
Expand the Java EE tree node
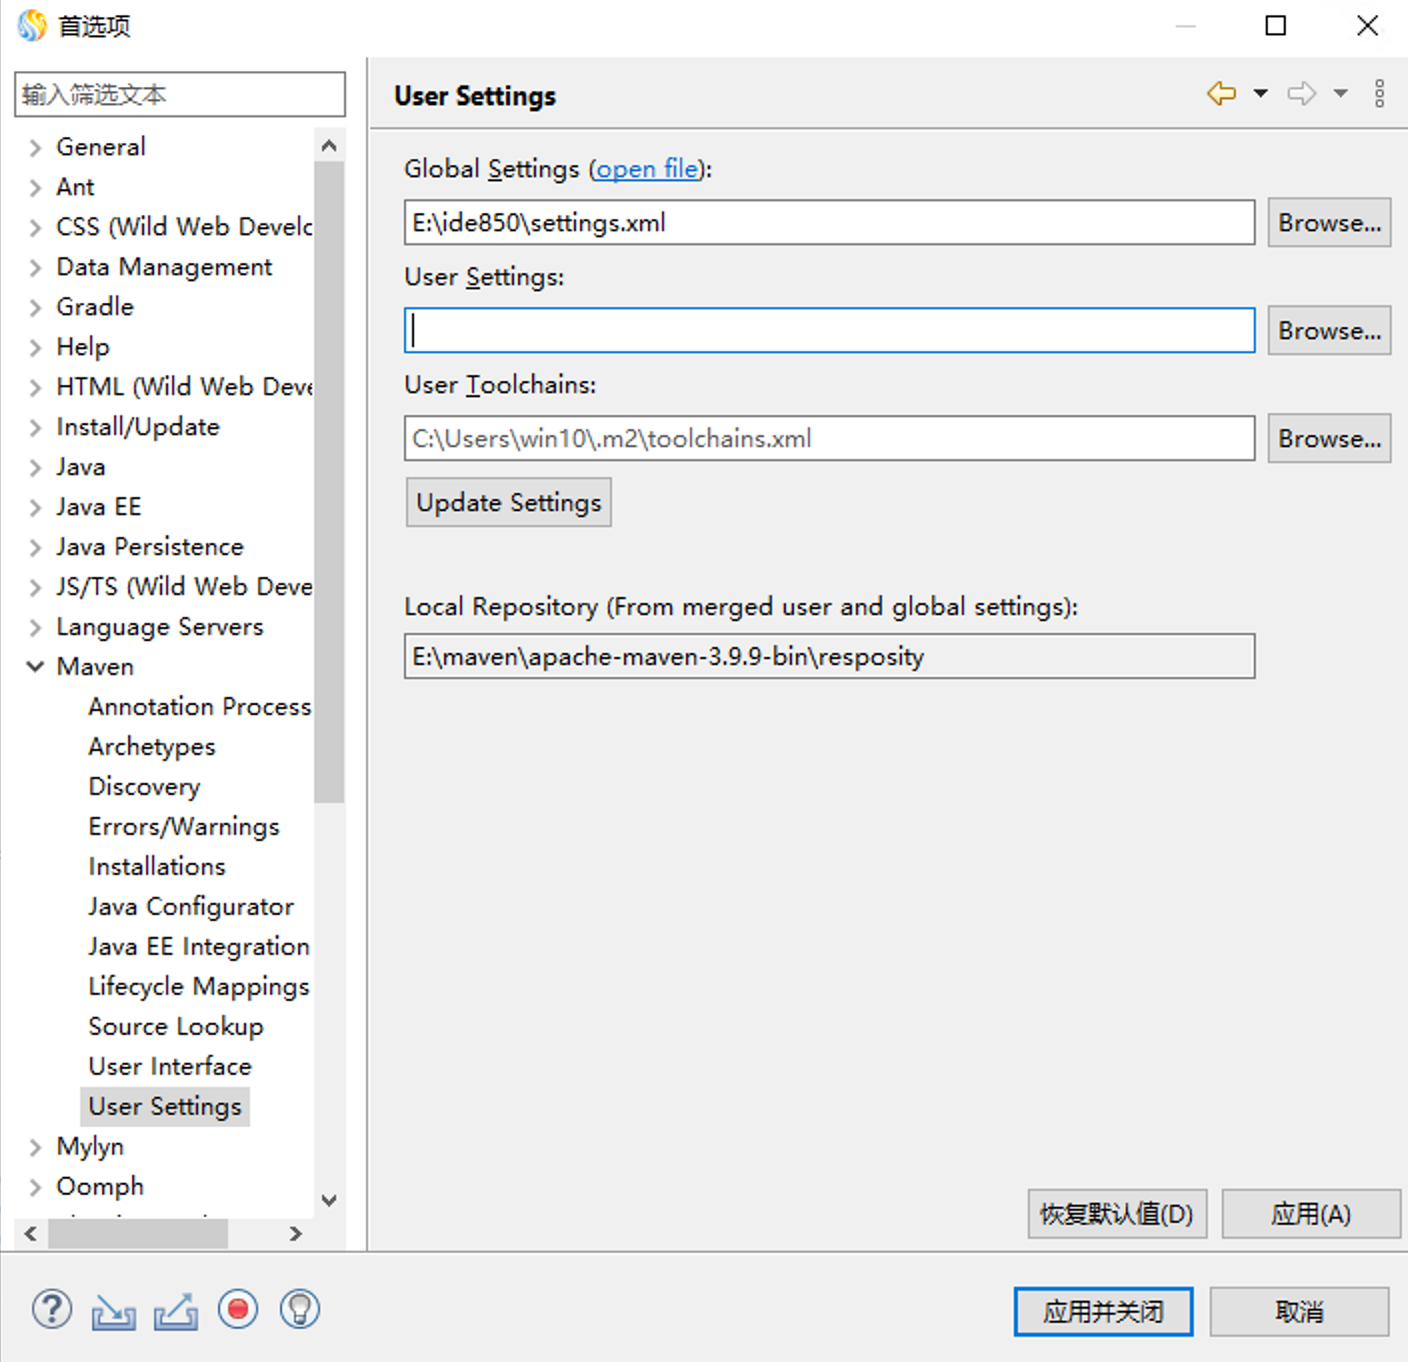coord(35,508)
